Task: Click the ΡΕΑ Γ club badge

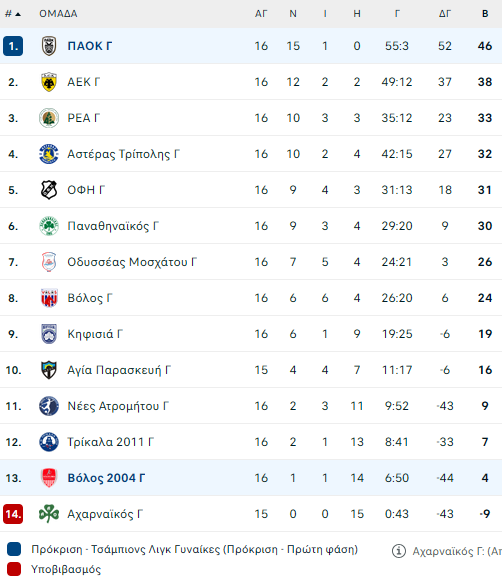Action: click(x=49, y=118)
